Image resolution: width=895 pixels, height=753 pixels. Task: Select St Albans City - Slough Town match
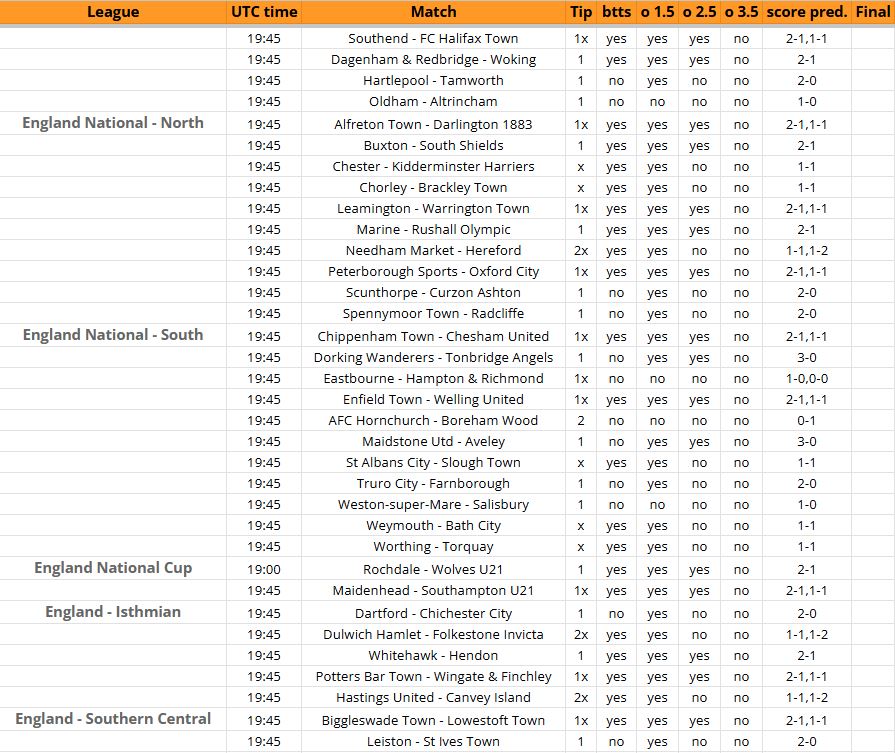433,462
